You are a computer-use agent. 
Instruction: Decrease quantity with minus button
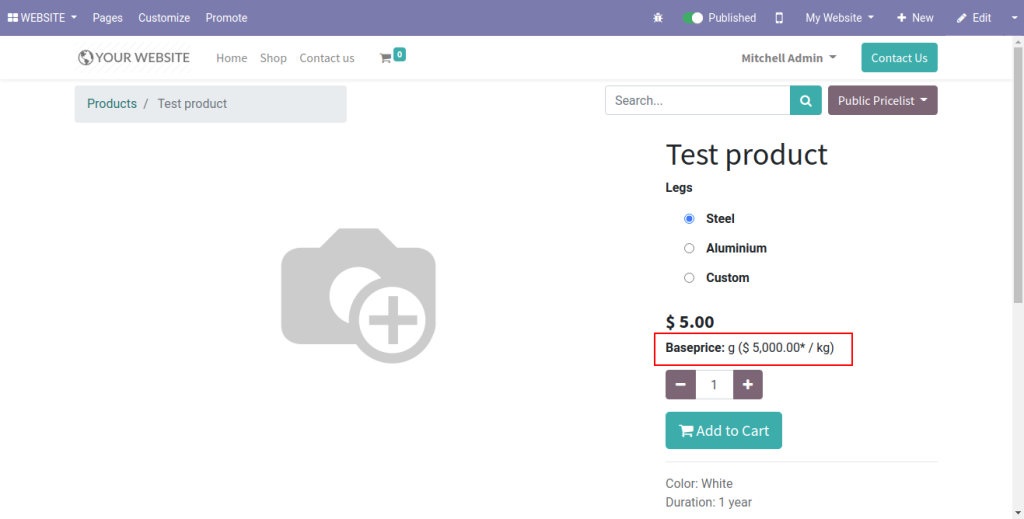[x=680, y=385]
